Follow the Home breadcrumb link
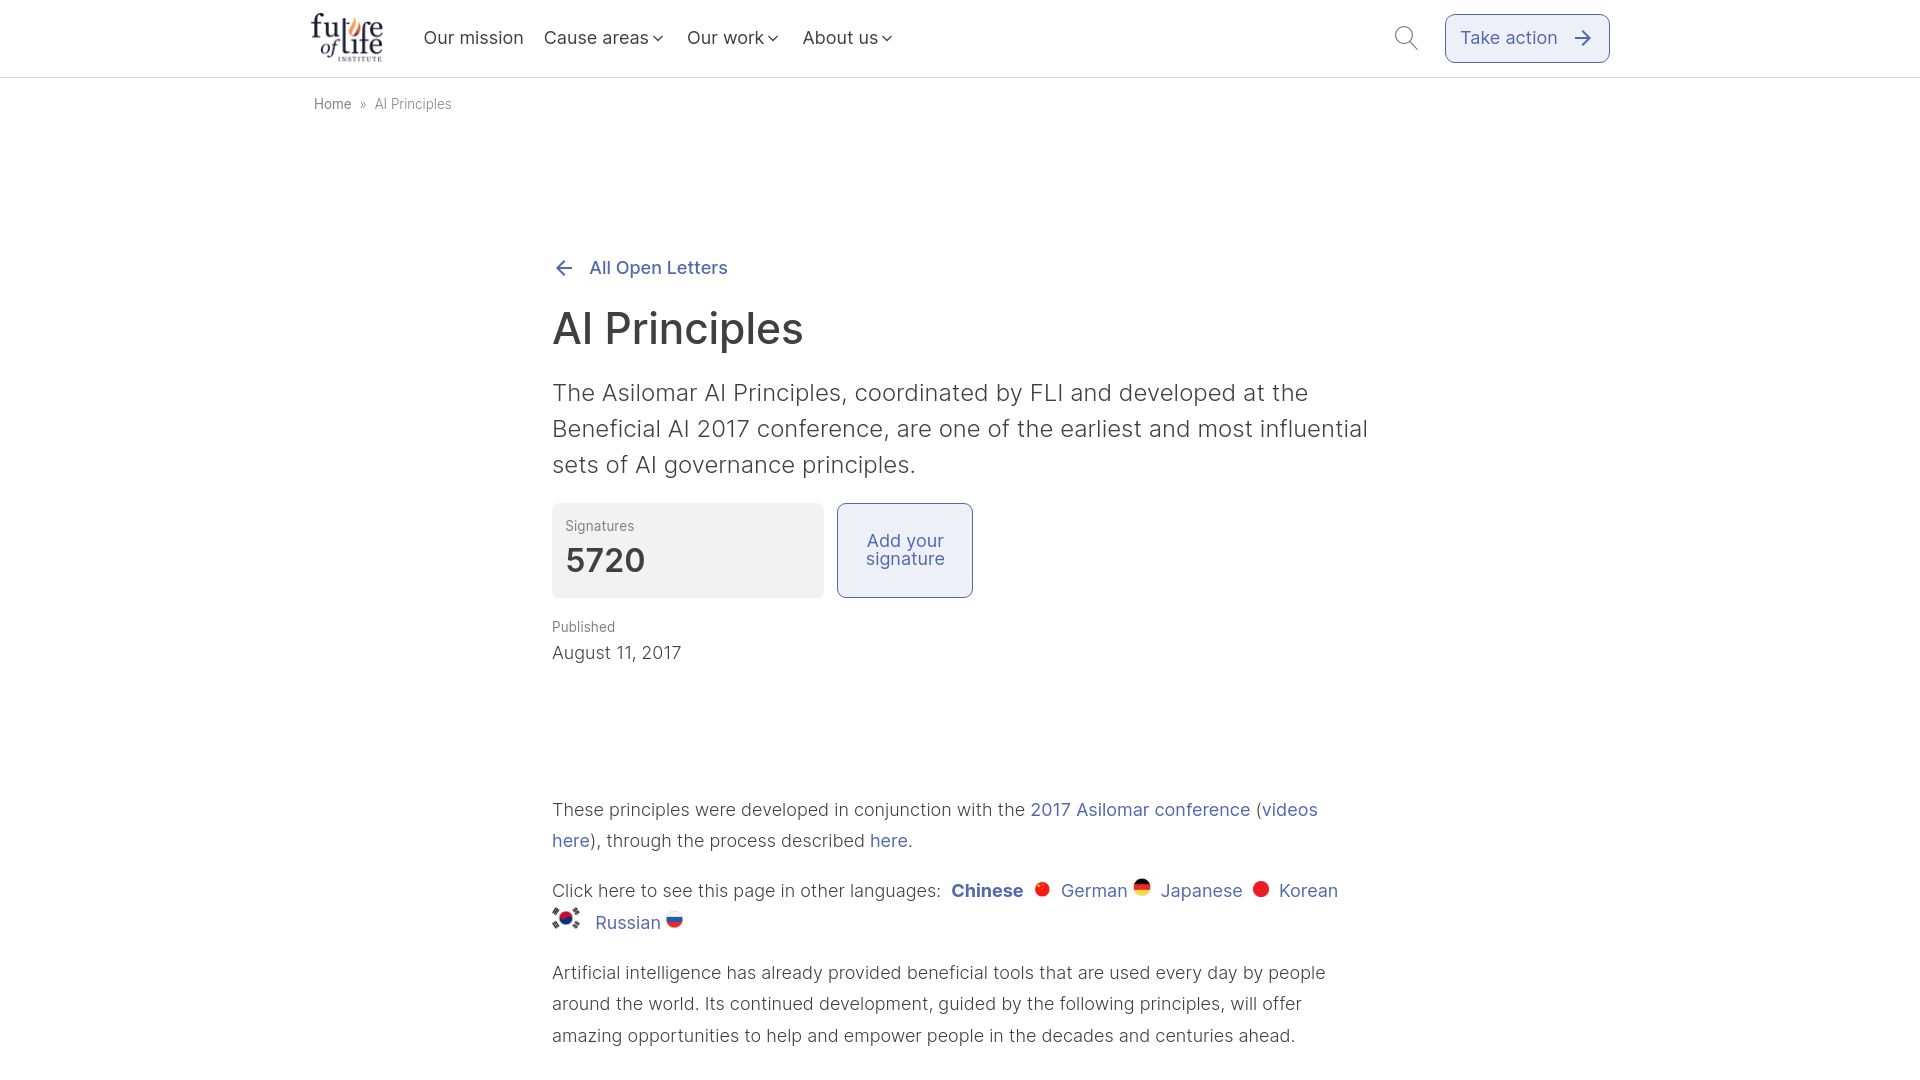This screenshot has width=1920, height=1080. 332,104
